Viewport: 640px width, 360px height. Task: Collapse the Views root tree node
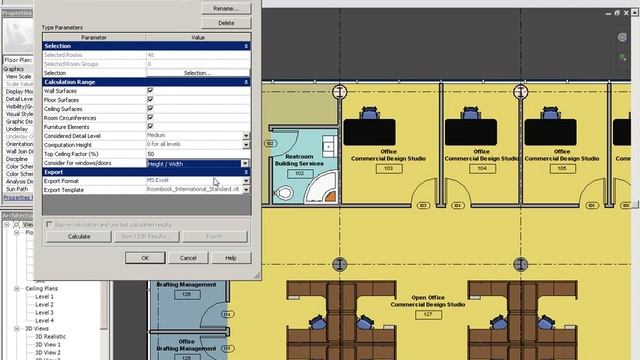(7, 224)
